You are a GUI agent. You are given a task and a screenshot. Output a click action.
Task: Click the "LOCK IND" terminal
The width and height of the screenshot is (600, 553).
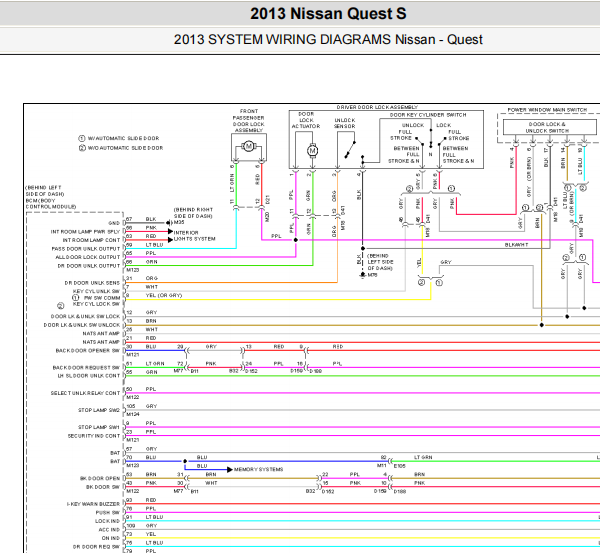(x=108, y=521)
